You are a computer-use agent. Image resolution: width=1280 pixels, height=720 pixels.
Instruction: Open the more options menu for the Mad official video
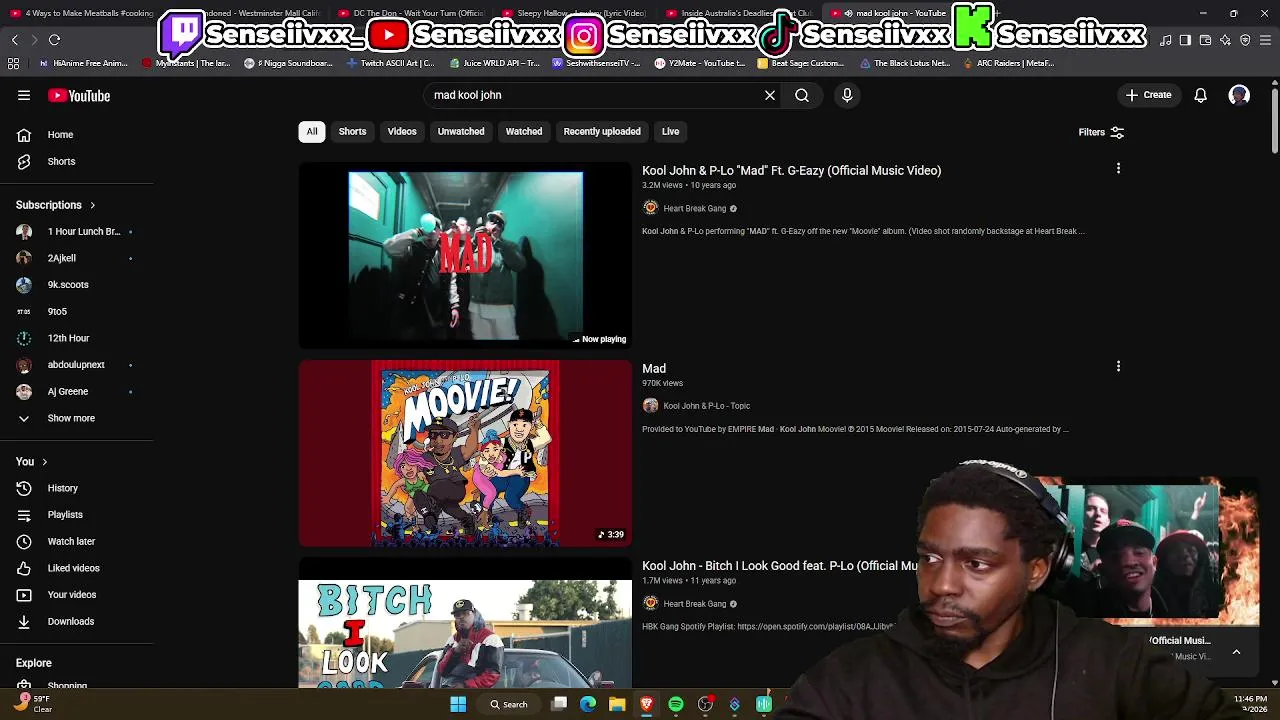(x=1118, y=169)
